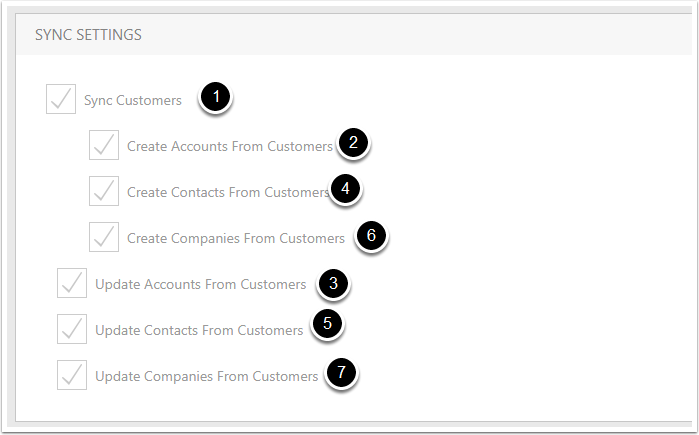The image size is (699, 435).
Task: Click the number 4 annotation badge
Action: (345, 189)
